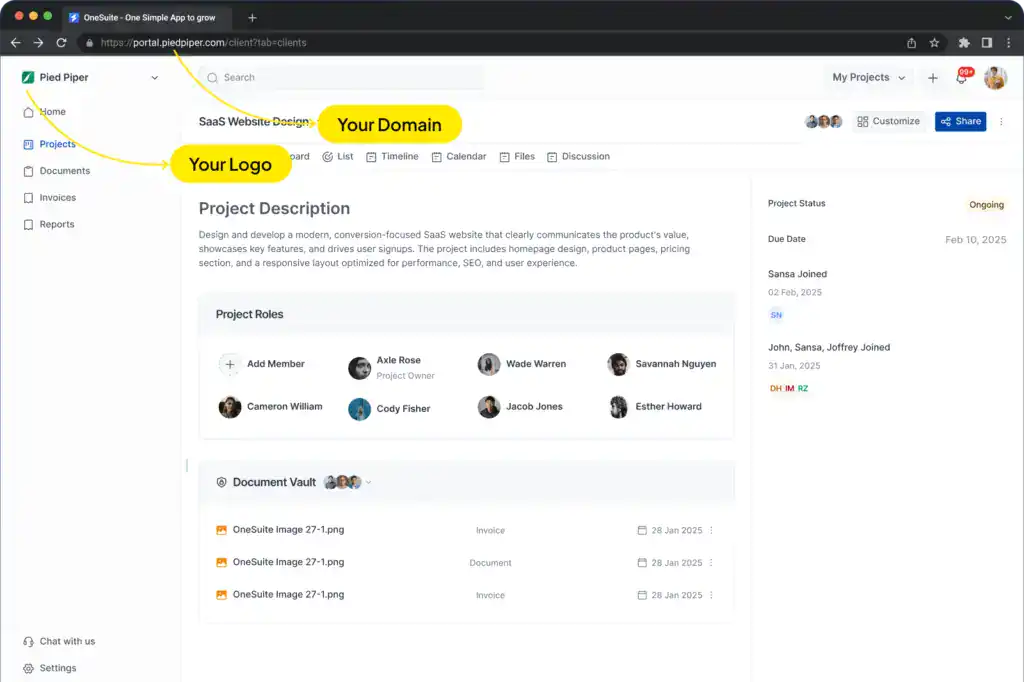Open the Discussion tab

[x=582, y=156]
